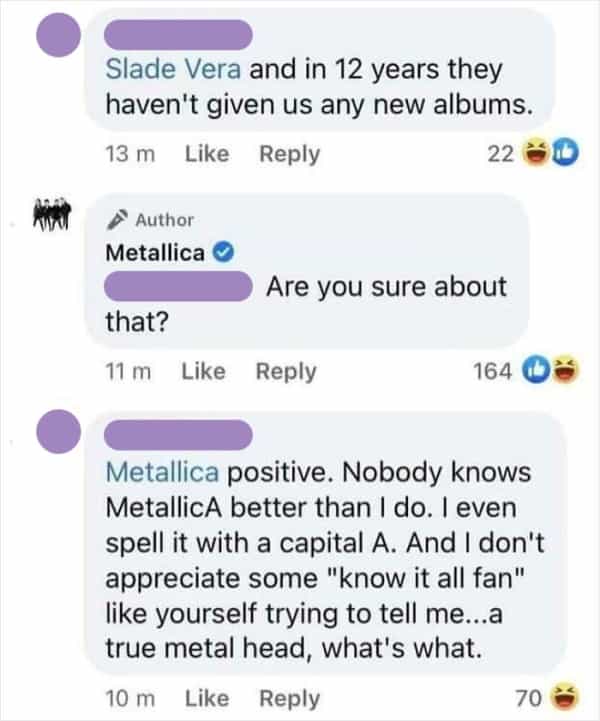Like Metallica's "Are you sure about that?" reply
The height and width of the screenshot is (721, 600).
pyautogui.click(x=203, y=371)
